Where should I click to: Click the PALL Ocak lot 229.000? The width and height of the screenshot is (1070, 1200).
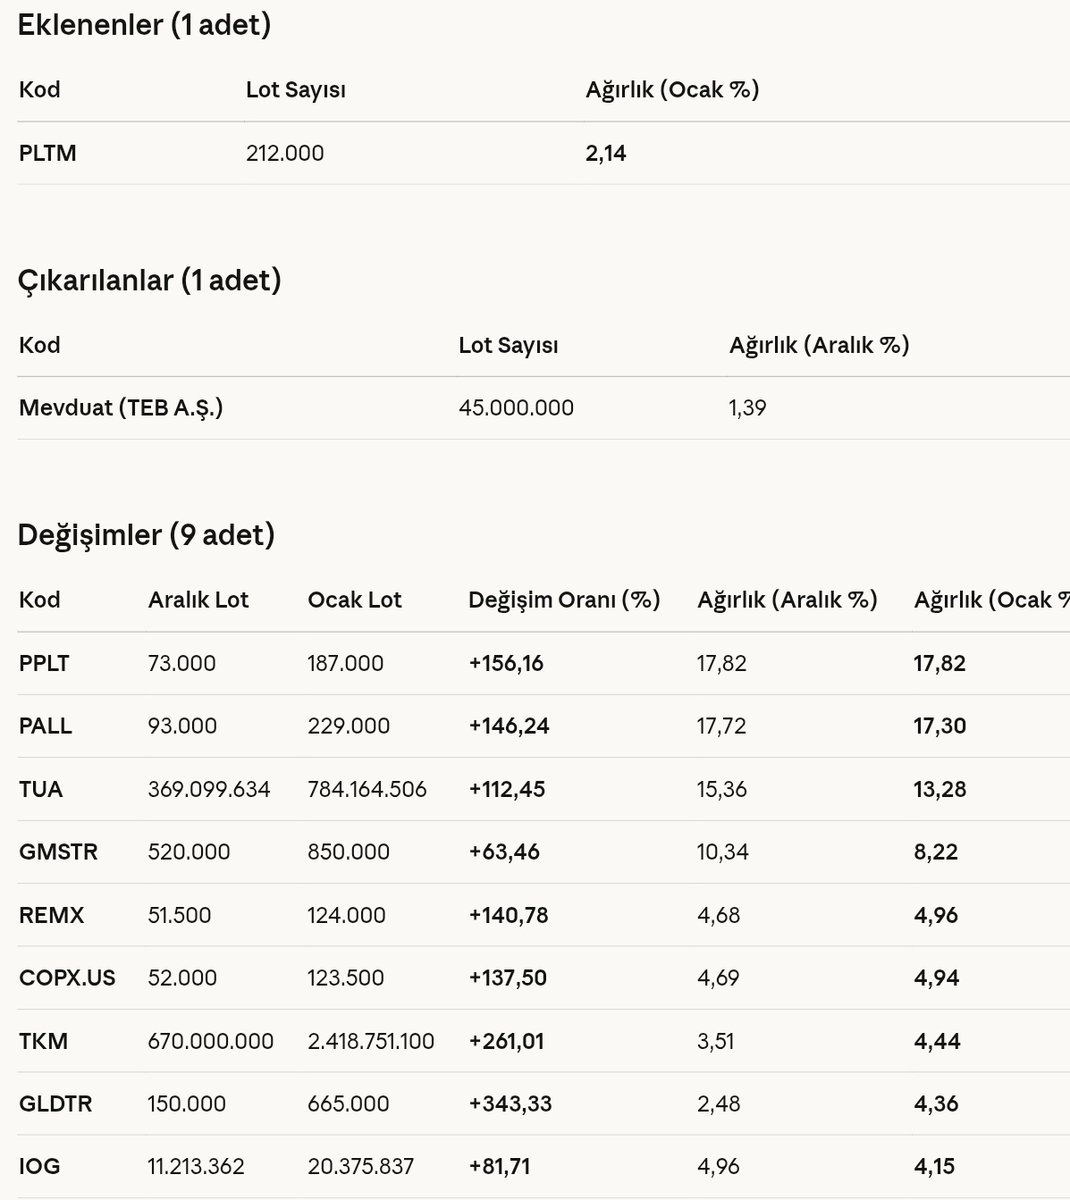point(349,726)
